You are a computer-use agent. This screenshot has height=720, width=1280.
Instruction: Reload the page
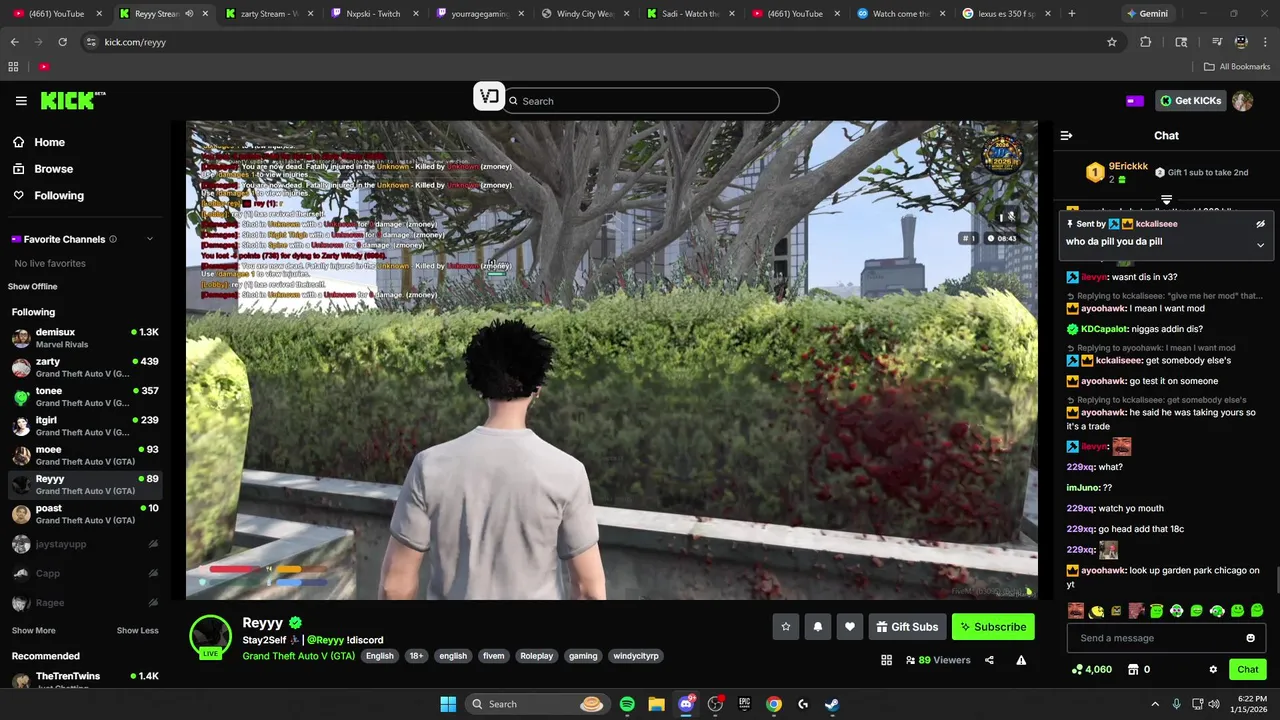pyautogui.click(x=62, y=42)
